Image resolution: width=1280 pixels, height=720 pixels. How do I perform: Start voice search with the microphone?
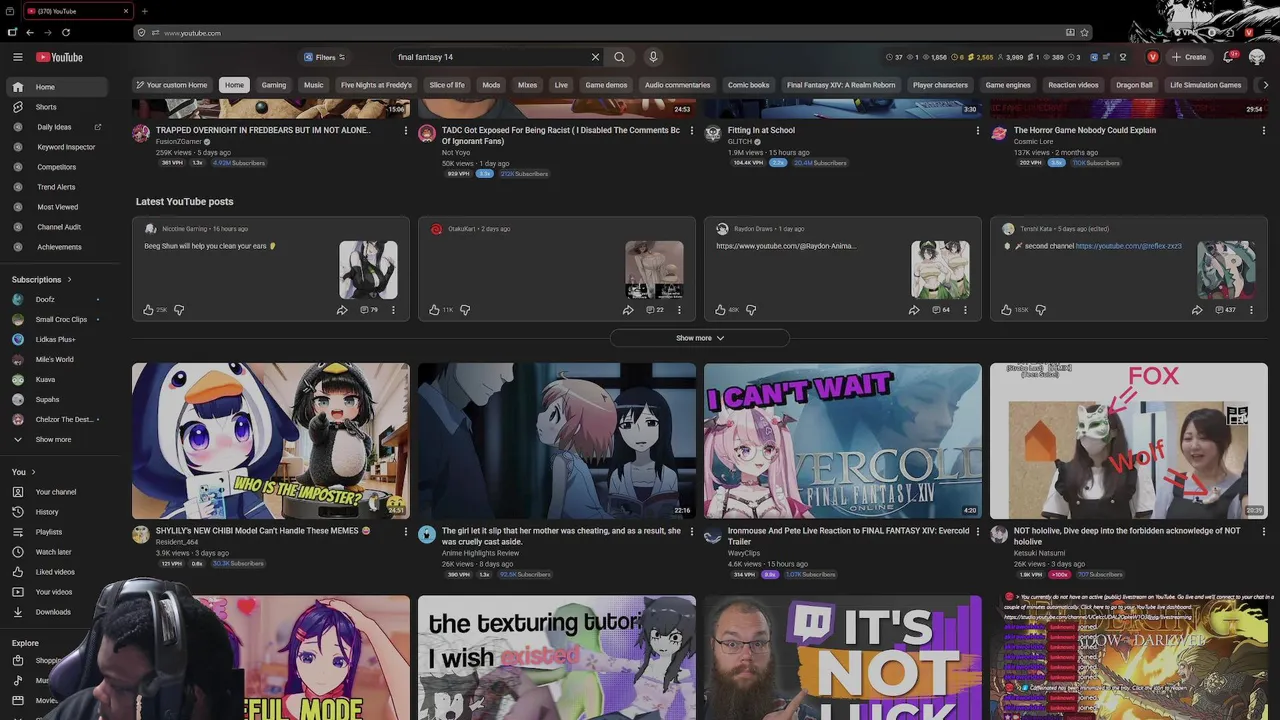[x=653, y=57]
